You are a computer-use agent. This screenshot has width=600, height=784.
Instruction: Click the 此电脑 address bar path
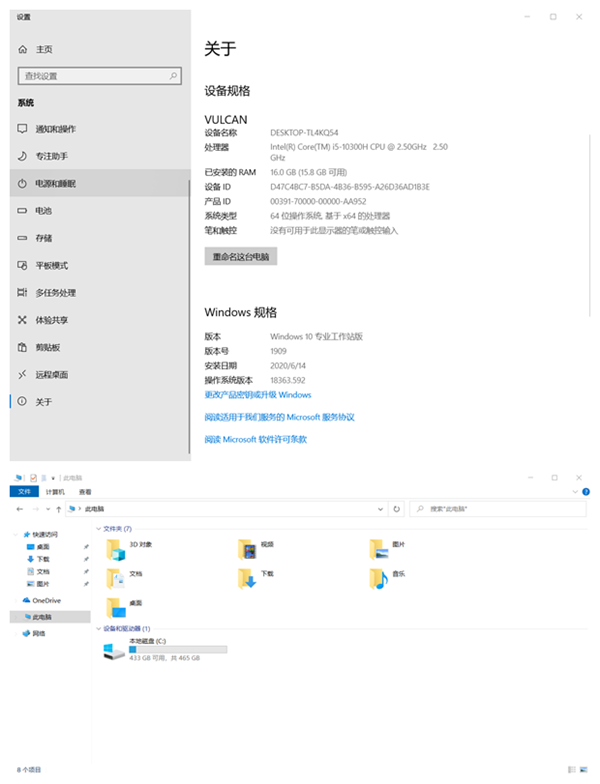(94, 509)
